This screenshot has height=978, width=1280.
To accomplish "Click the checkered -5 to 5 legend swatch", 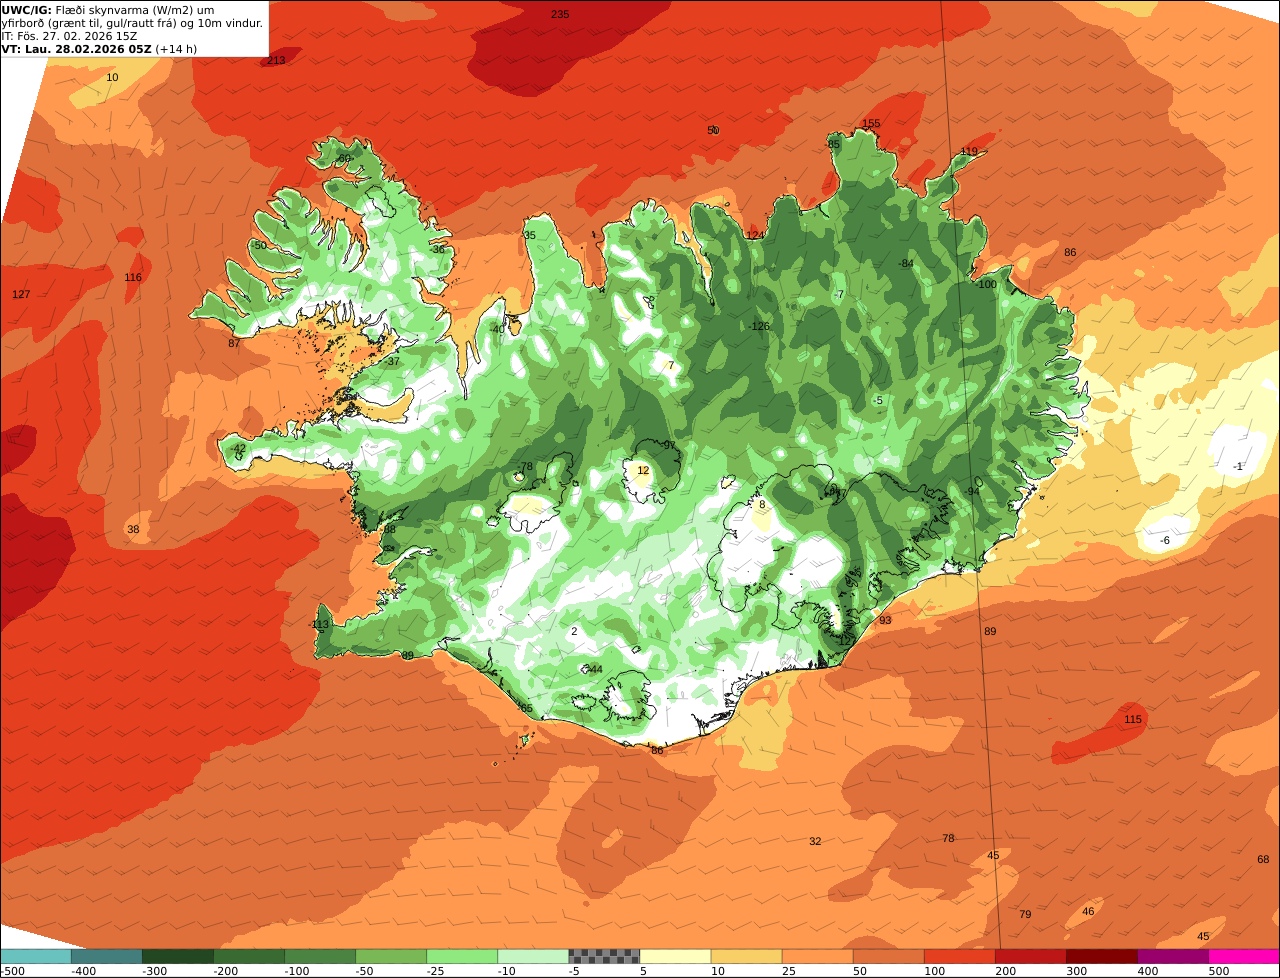I will pyautogui.click(x=604, y=956).
